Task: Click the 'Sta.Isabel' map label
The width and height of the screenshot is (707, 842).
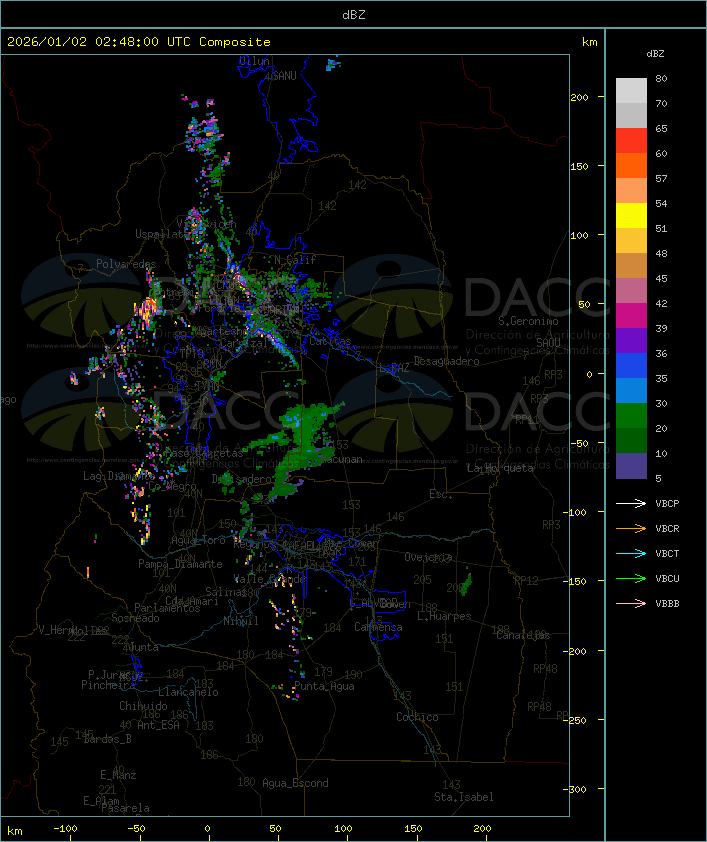Action: 464,797
